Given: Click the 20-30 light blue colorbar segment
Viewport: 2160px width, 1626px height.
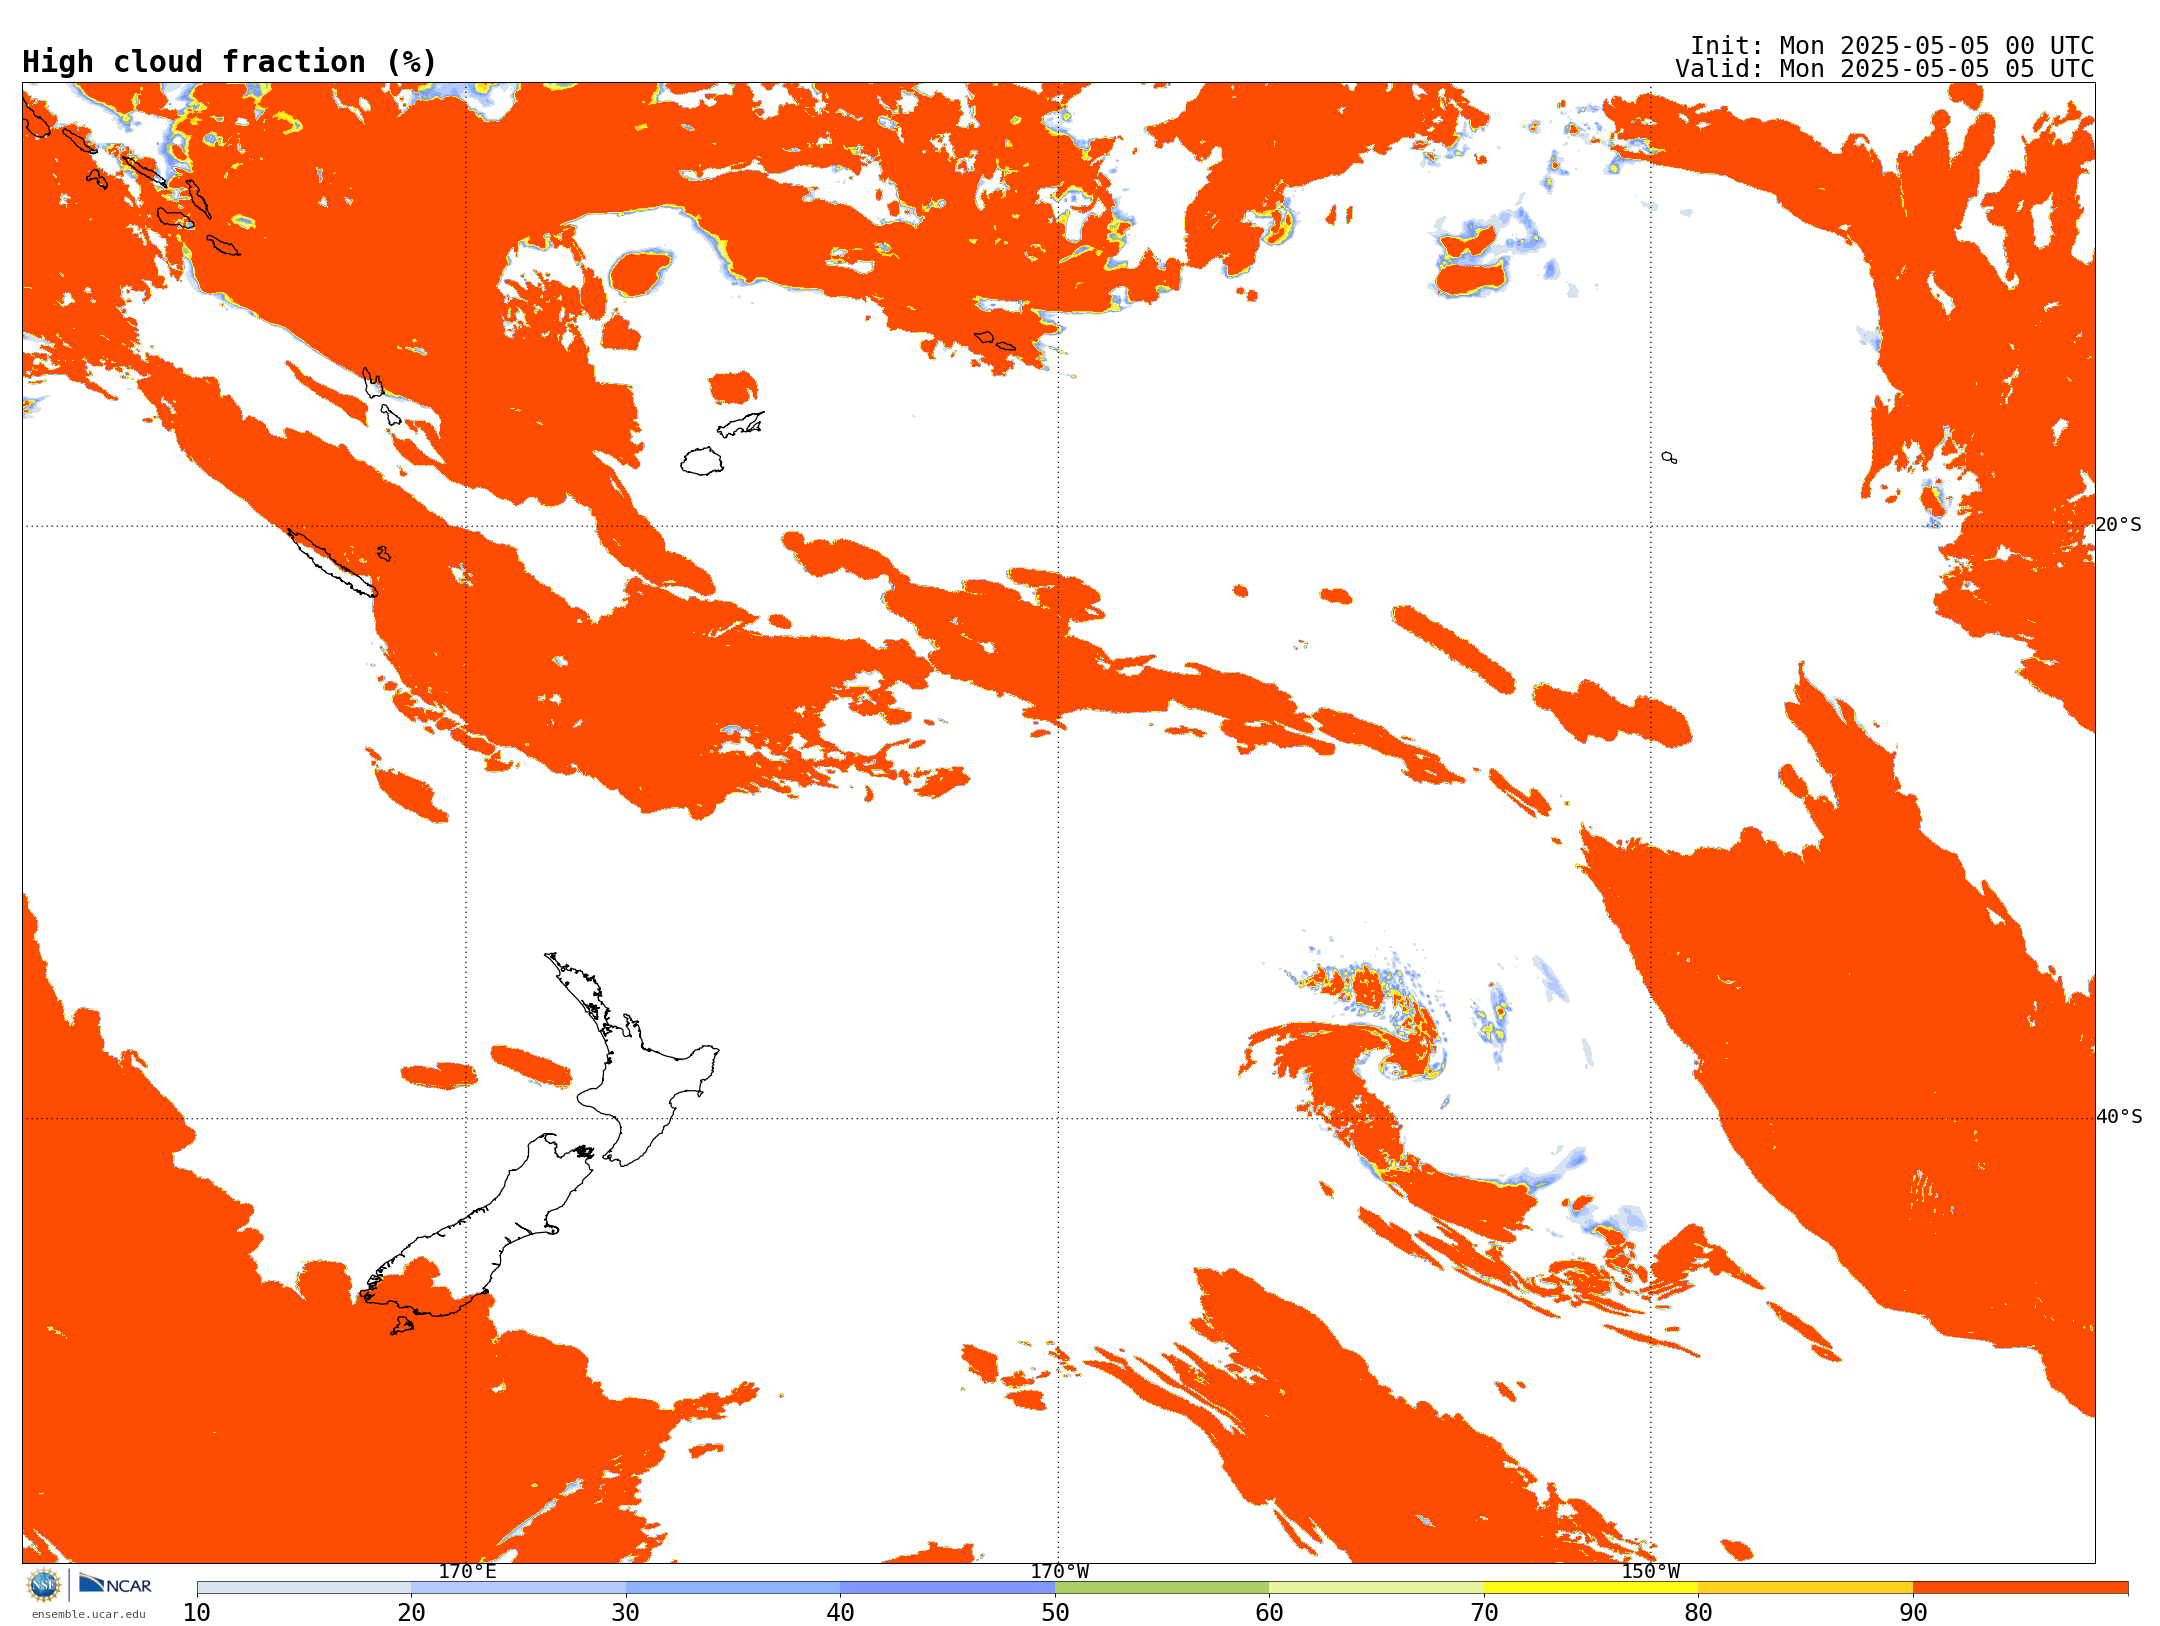Looking at the screenshot, I should coord(518,1588).
